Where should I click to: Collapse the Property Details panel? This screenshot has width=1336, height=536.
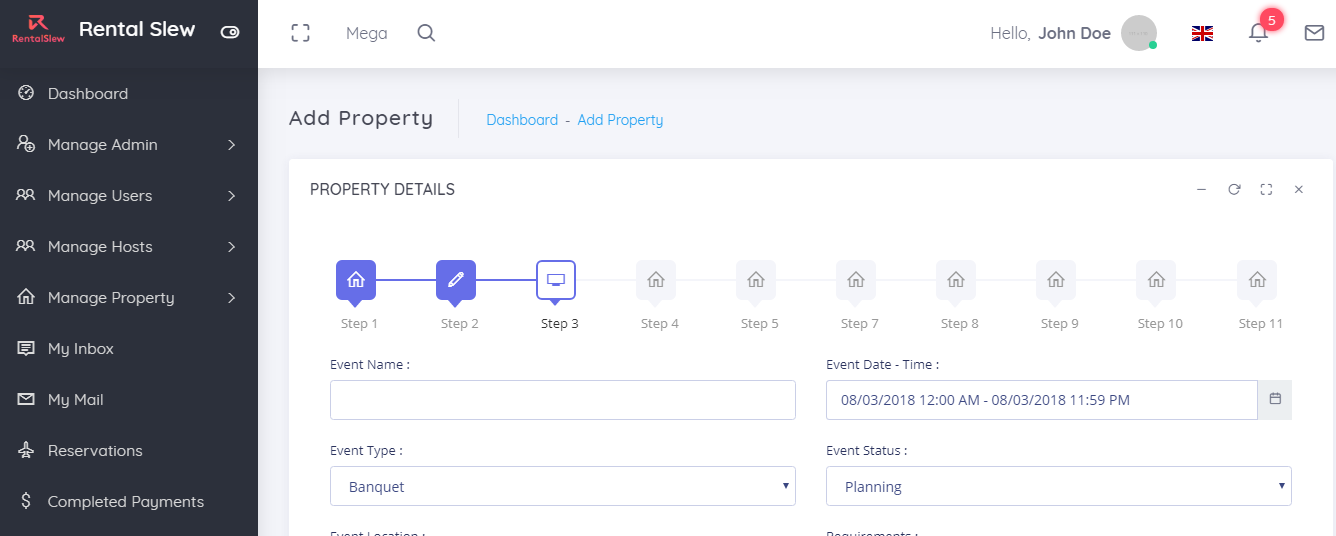pyautogui.click(x=1202, y=189)
